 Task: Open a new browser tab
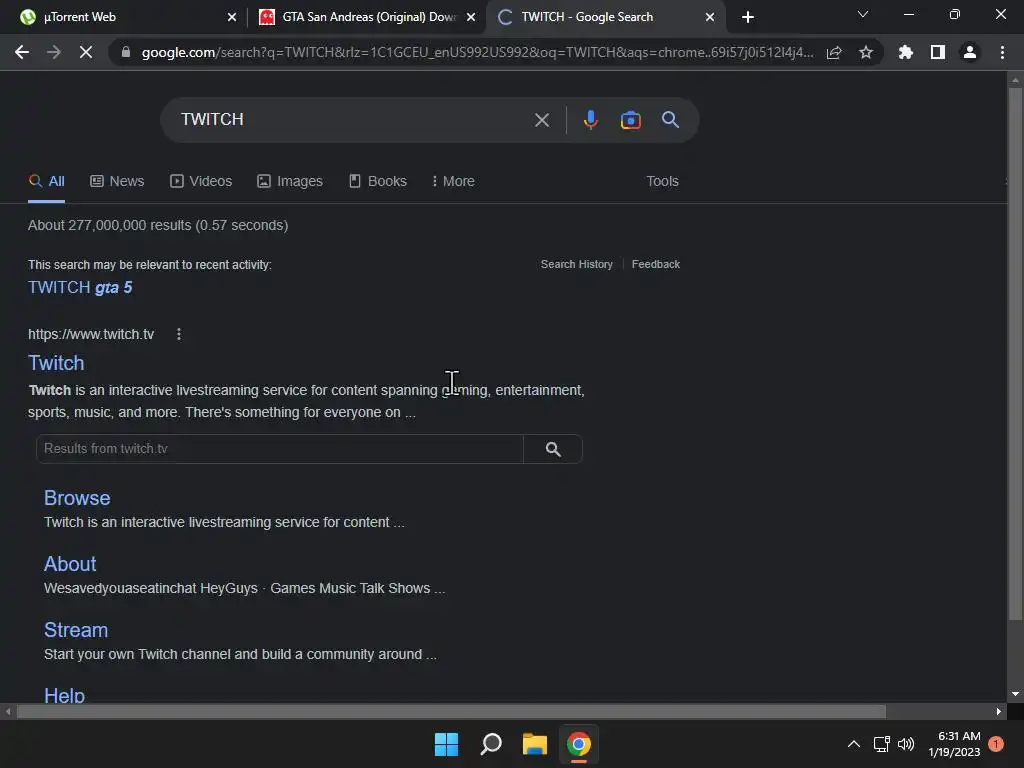[x=748, y=17]
